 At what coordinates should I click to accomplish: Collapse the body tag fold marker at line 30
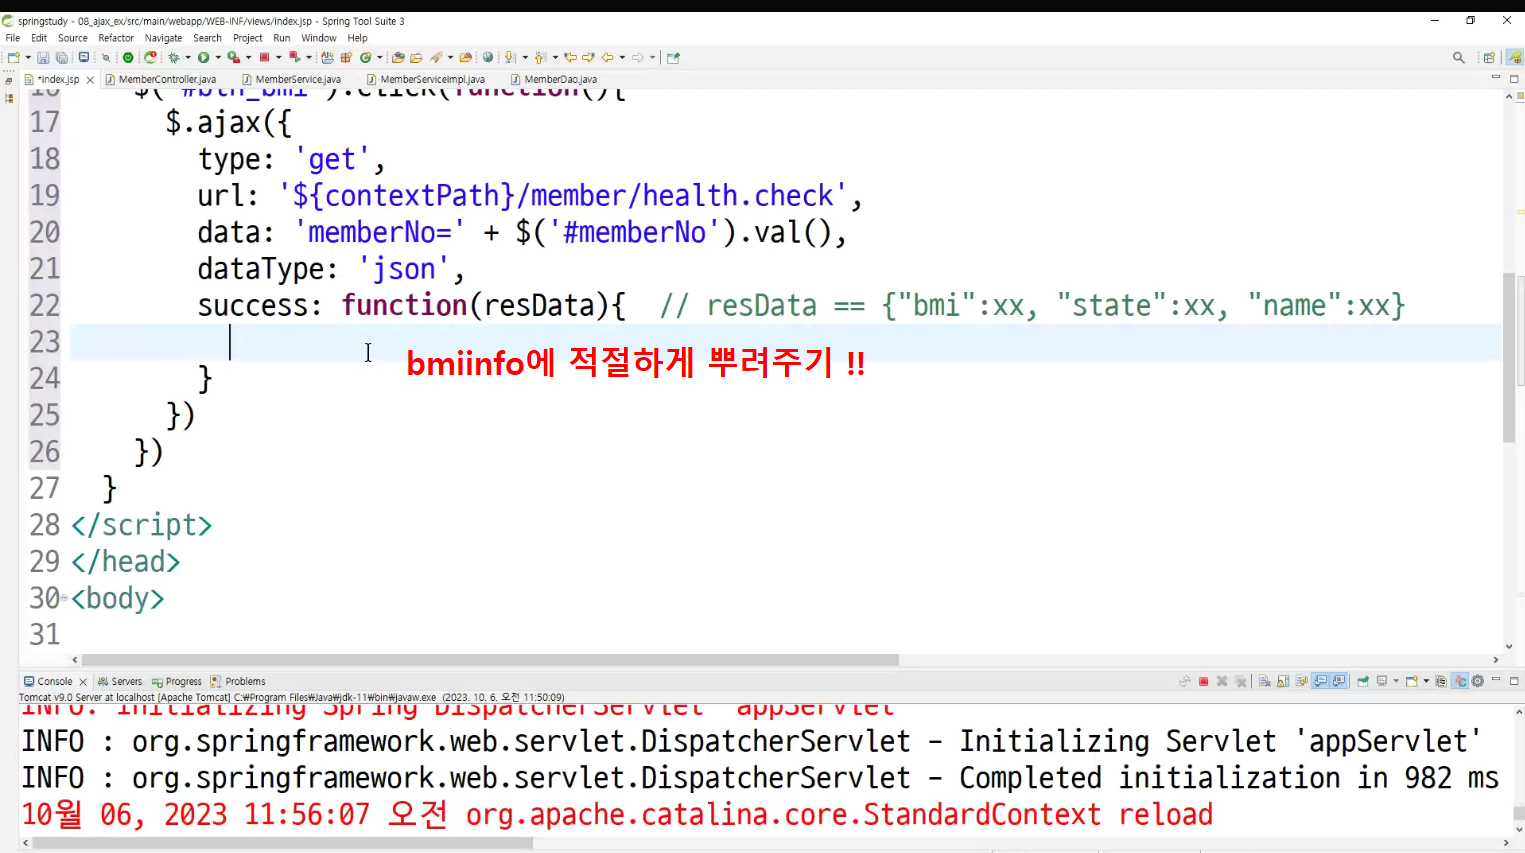tap(64, 598)
